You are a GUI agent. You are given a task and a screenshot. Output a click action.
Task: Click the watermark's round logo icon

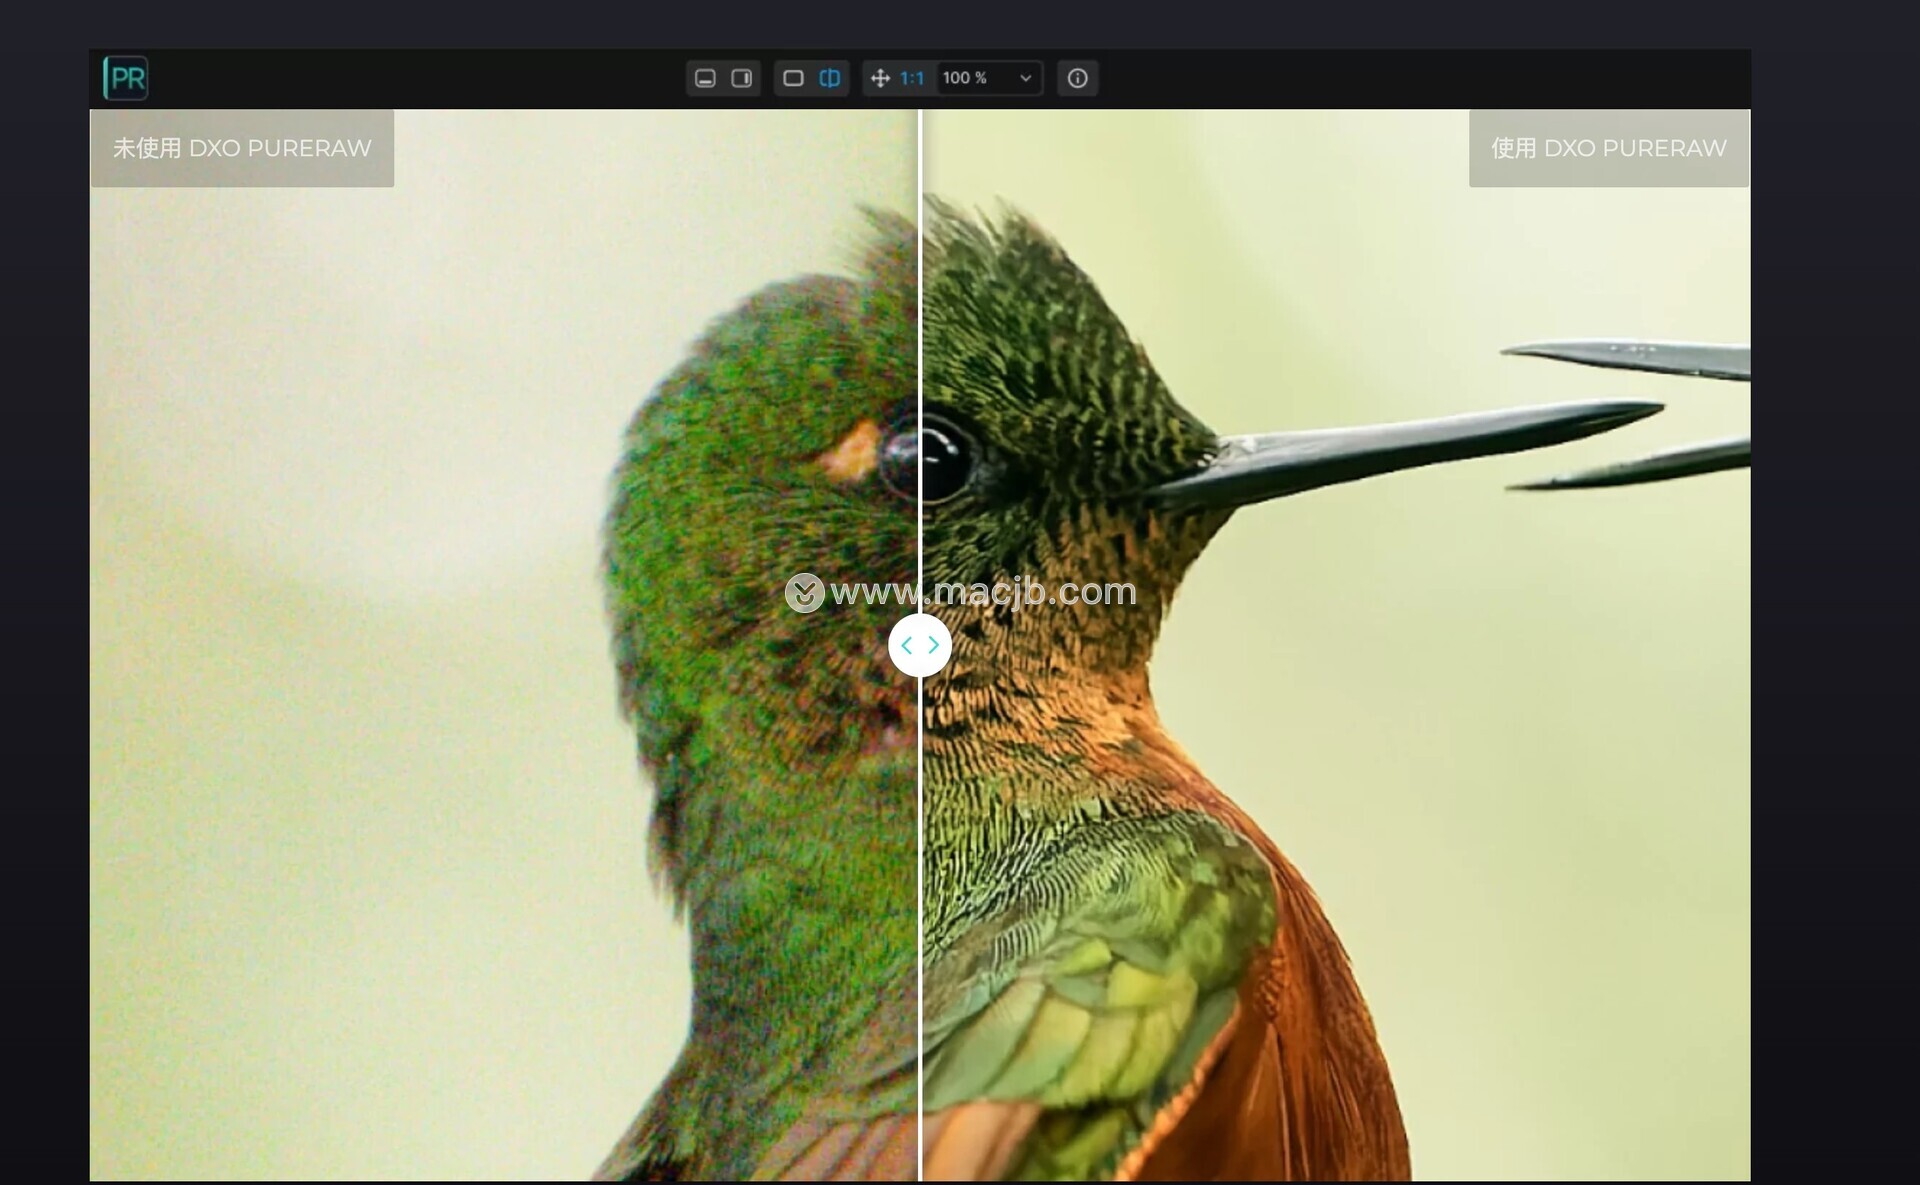tap(804, 593)
